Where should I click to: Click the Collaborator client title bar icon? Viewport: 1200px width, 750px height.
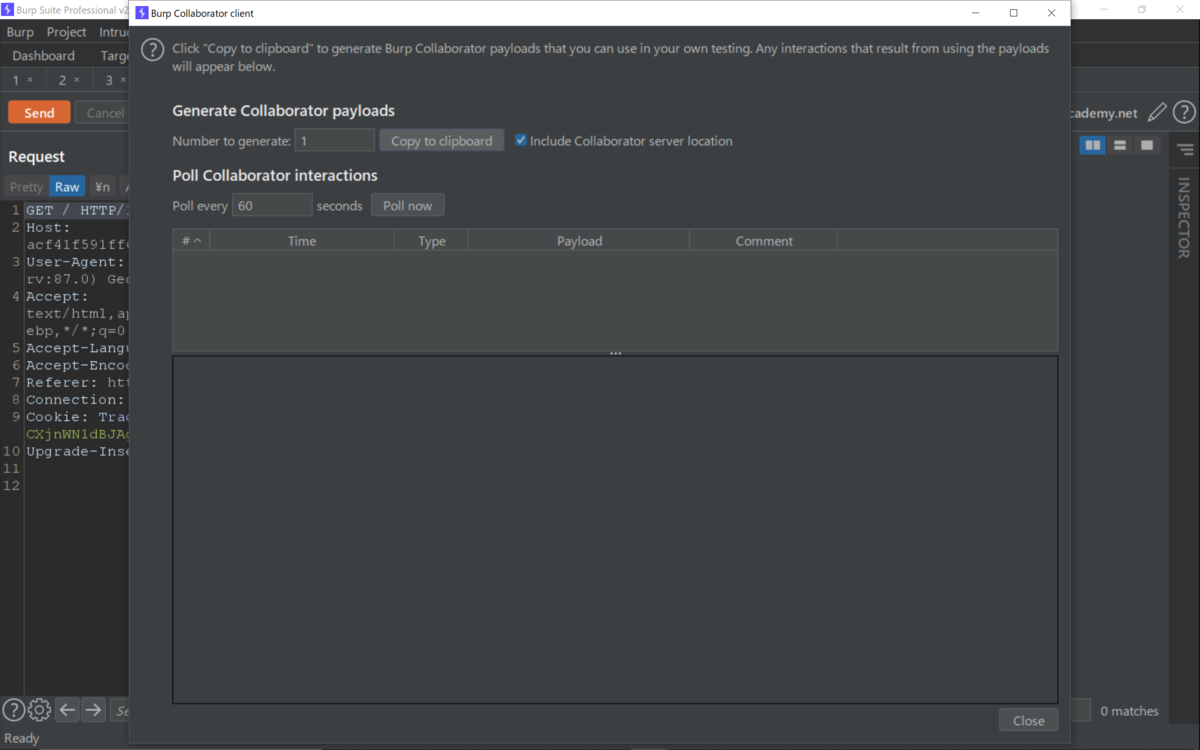(x=141, y=13)
